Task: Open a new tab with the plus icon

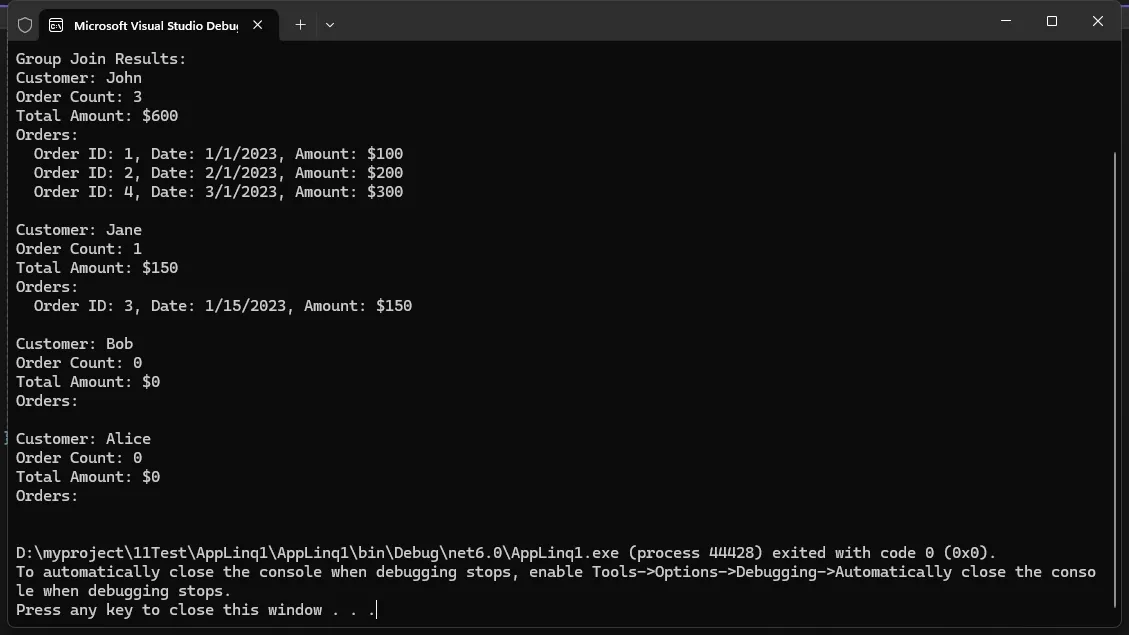Action: [x=300, y=25]
